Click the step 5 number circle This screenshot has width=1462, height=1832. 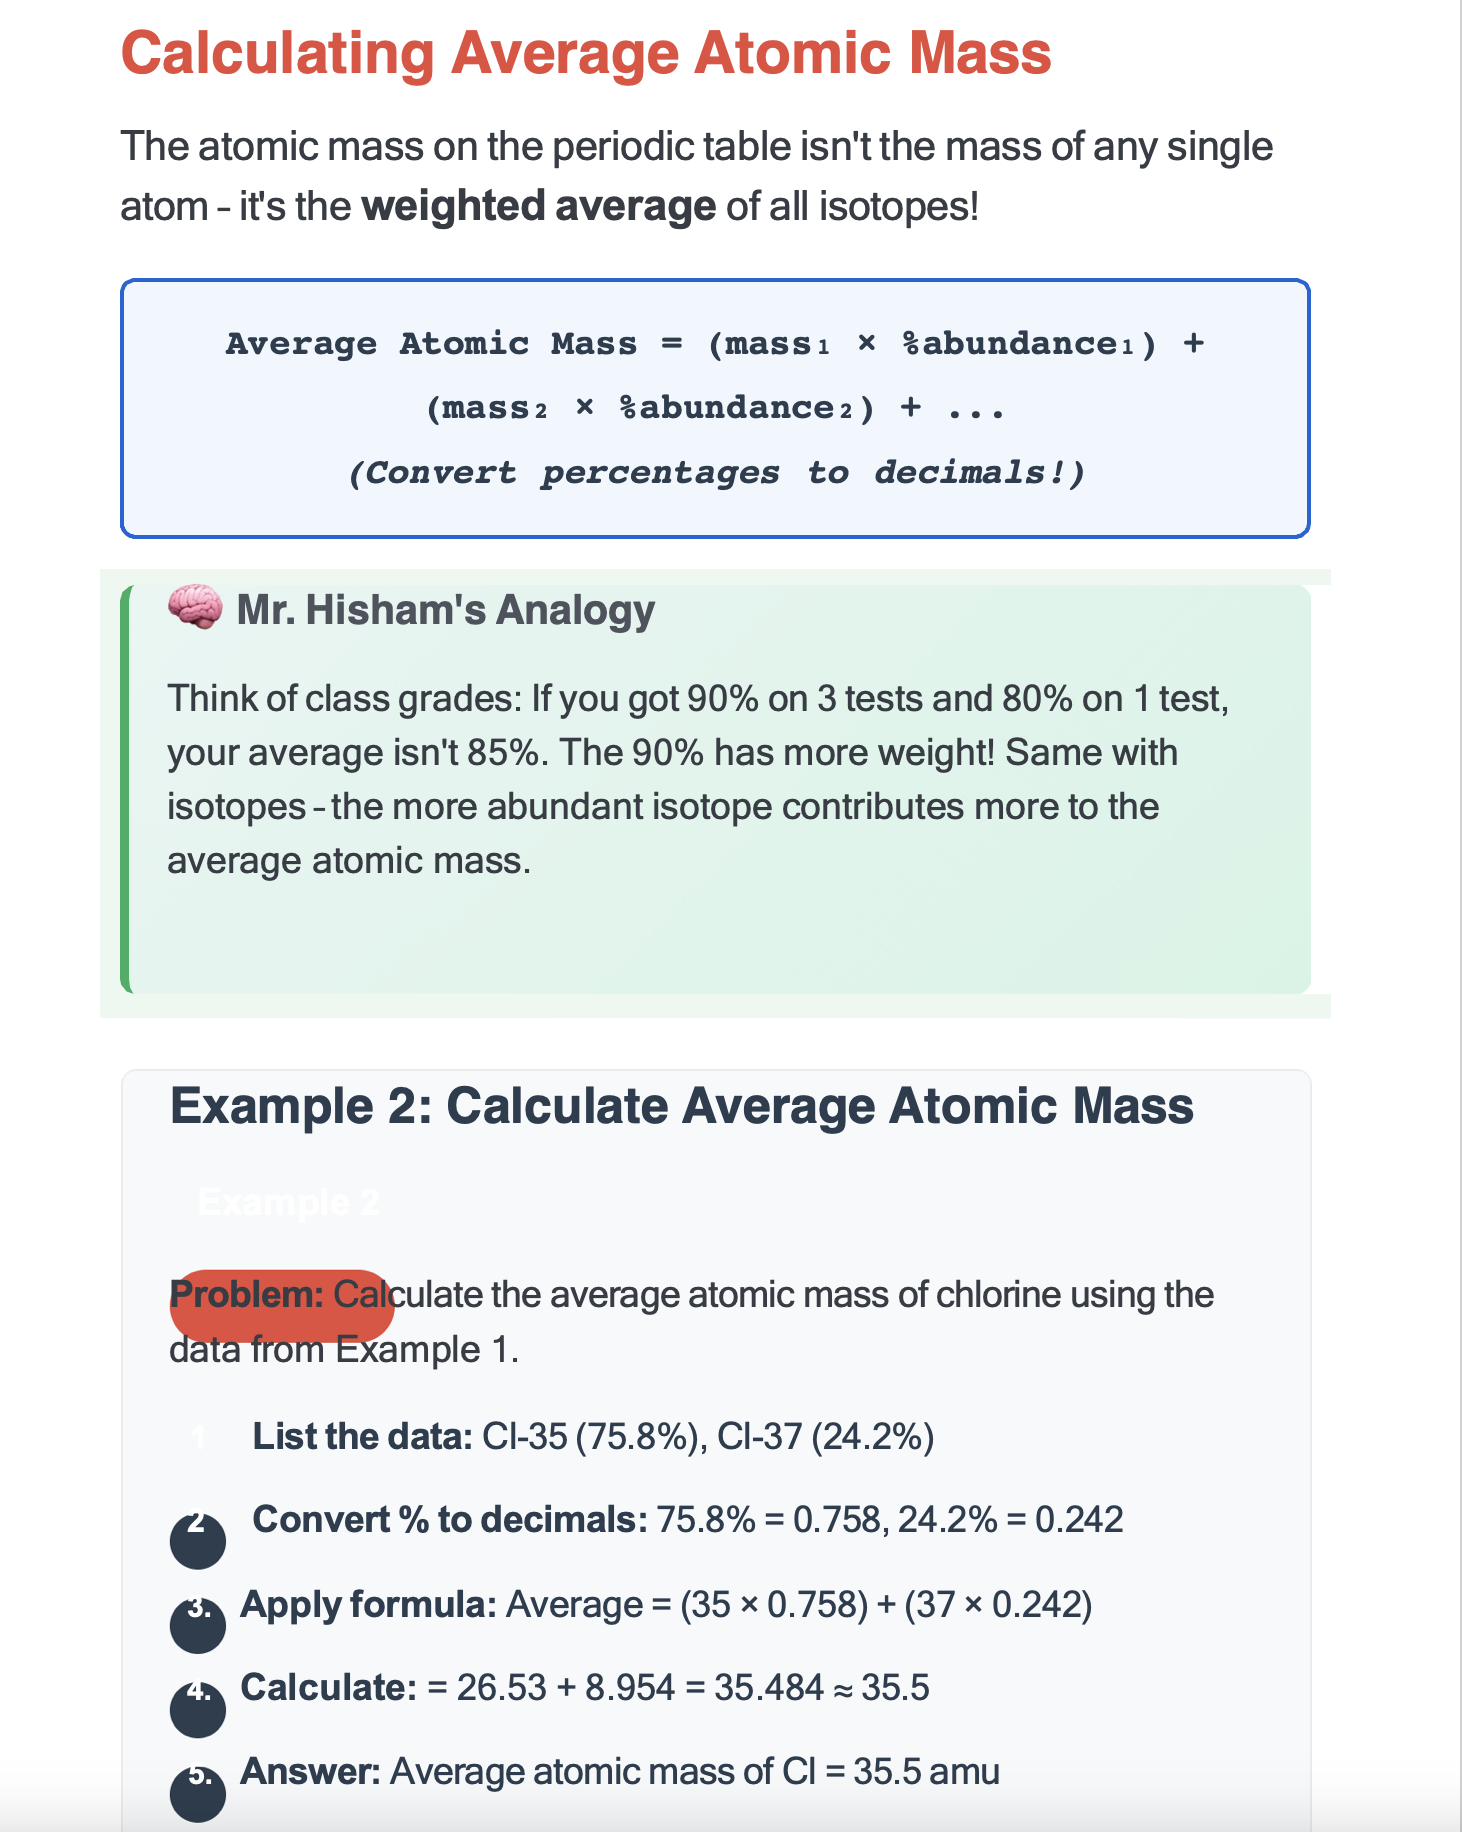point(198,1792)
